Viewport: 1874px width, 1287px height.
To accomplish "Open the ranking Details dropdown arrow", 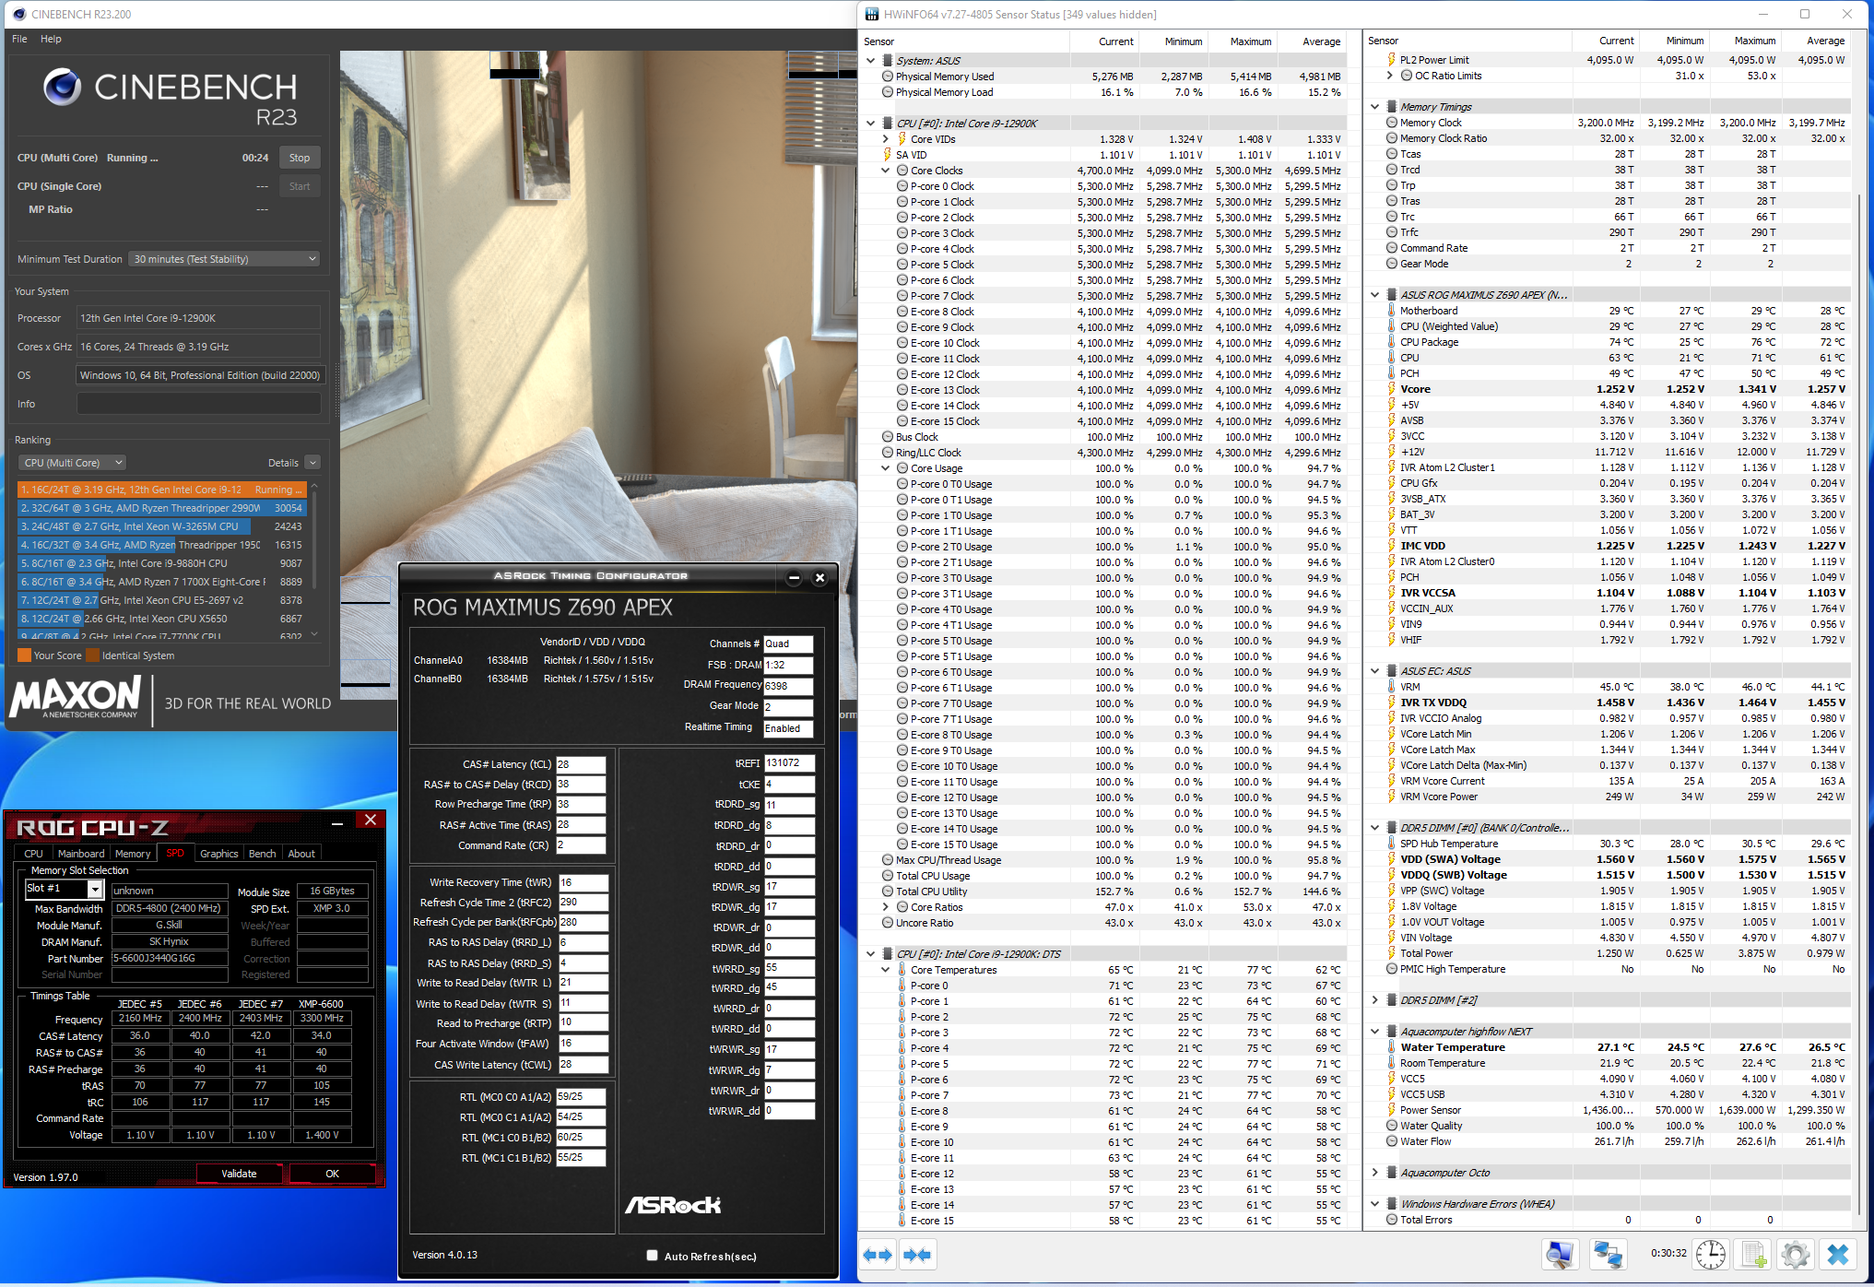I will click(x=312, y=463).
